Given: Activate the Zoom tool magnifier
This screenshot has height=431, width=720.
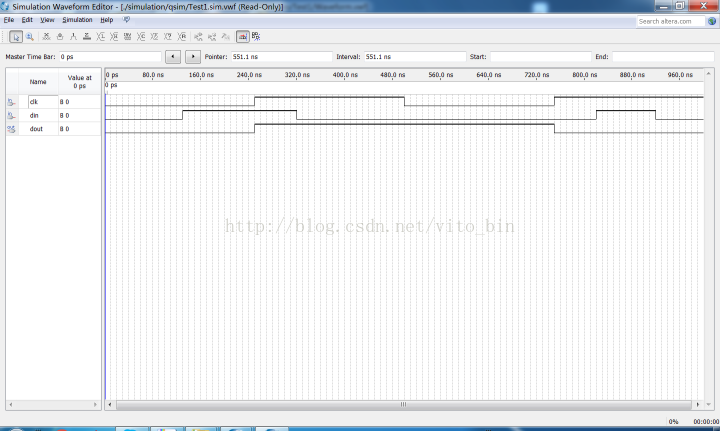Looking at the screenshot, I should point(29,37).
